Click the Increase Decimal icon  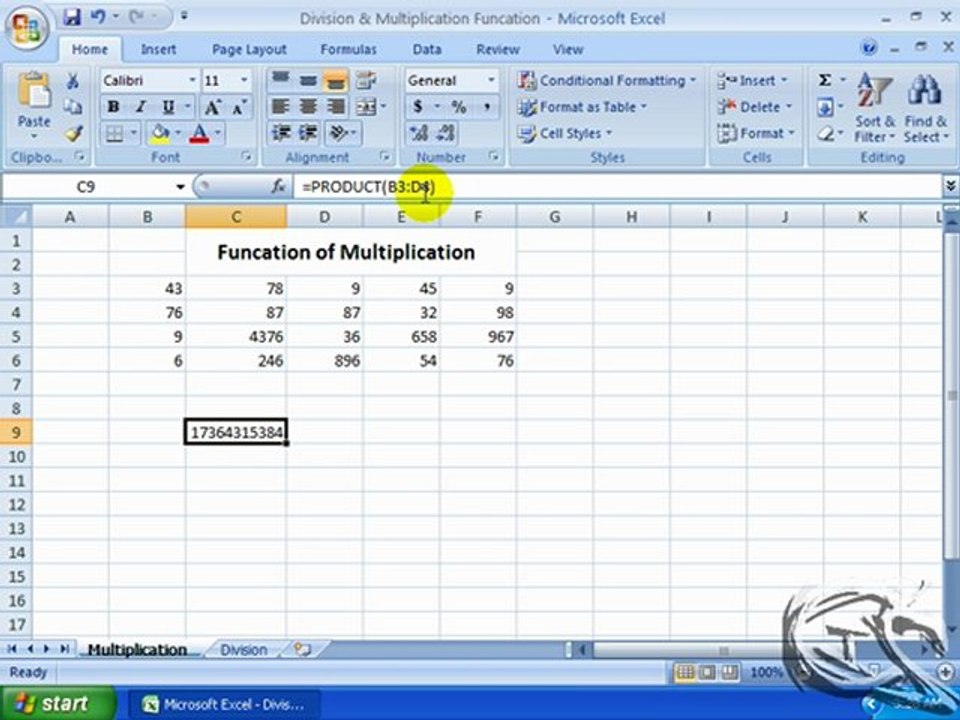(419, 133)
